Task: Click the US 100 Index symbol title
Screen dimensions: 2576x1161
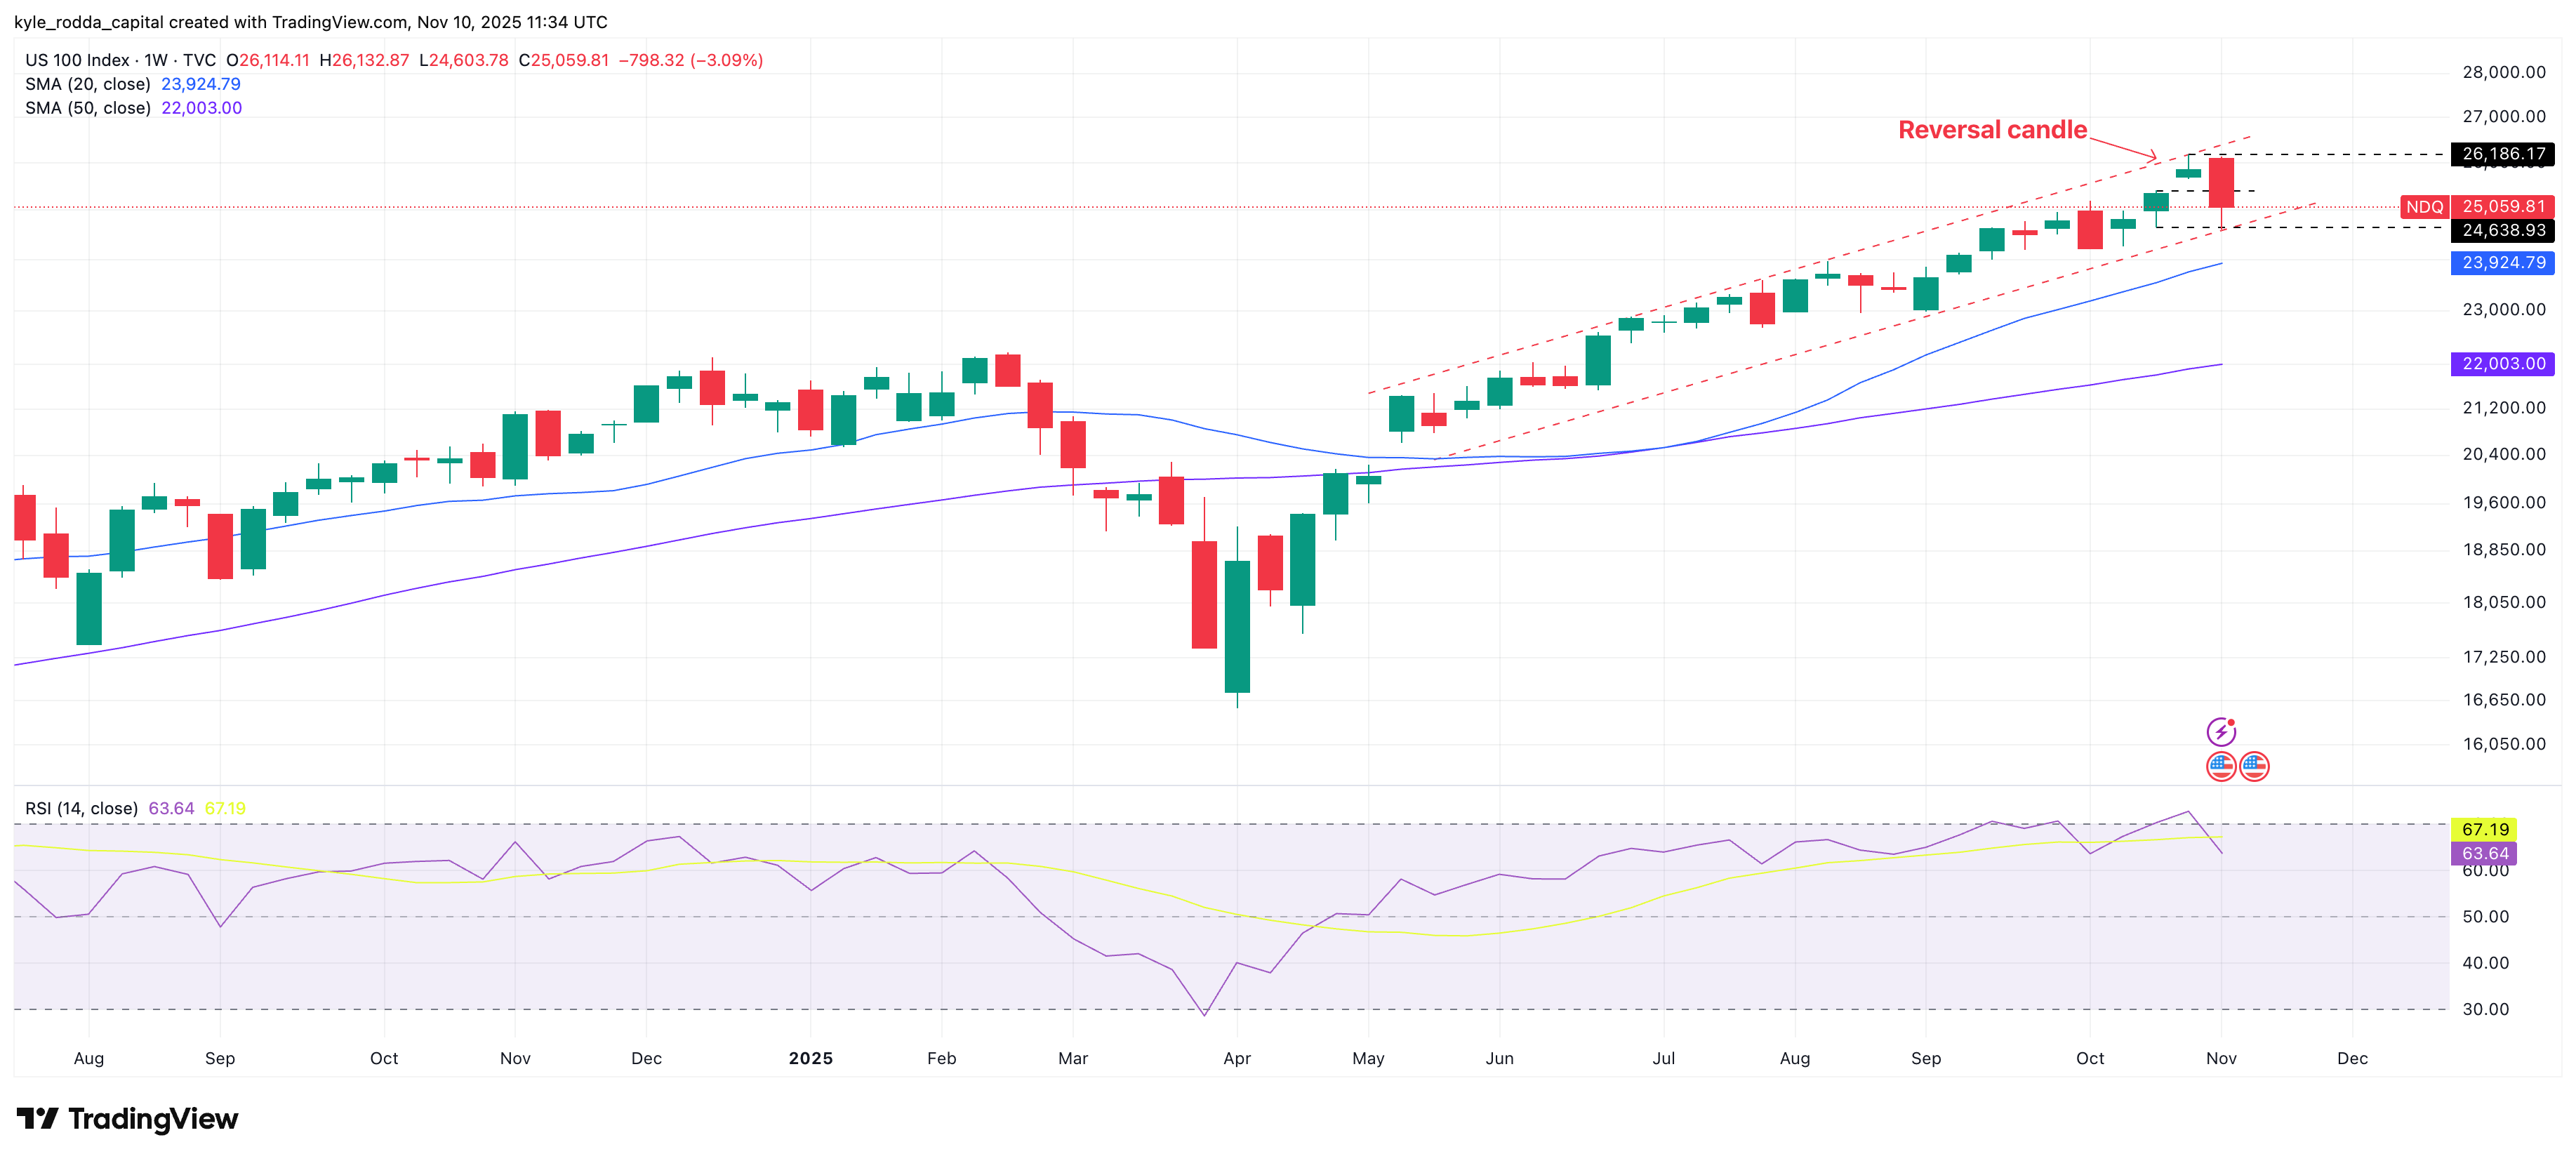Action: click(x=77, y=60)
